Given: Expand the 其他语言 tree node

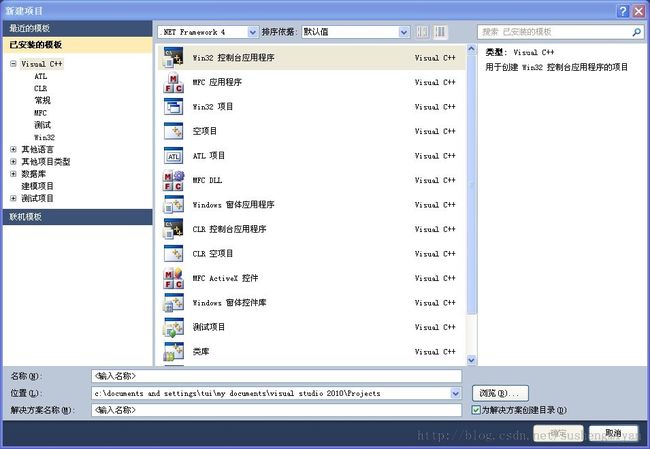Looking at the screenshot, I should [x=13, y=149].
